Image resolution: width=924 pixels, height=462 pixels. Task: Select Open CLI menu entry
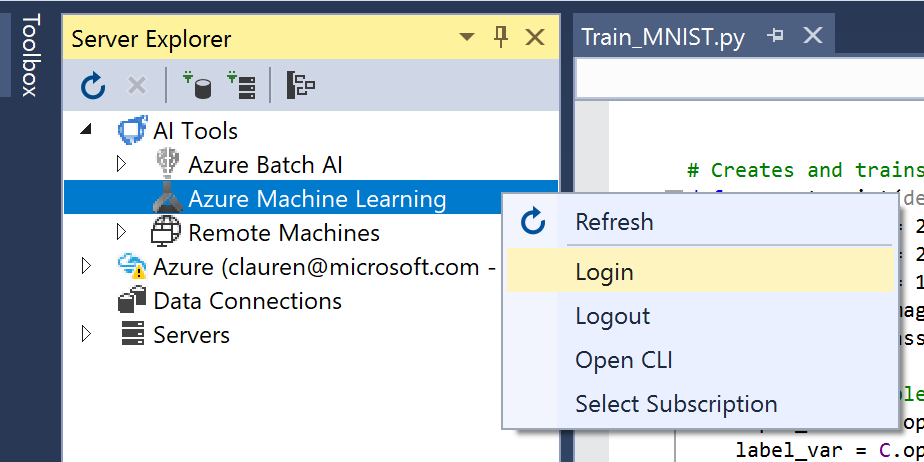pyautogui.click(x=700, y=359)
